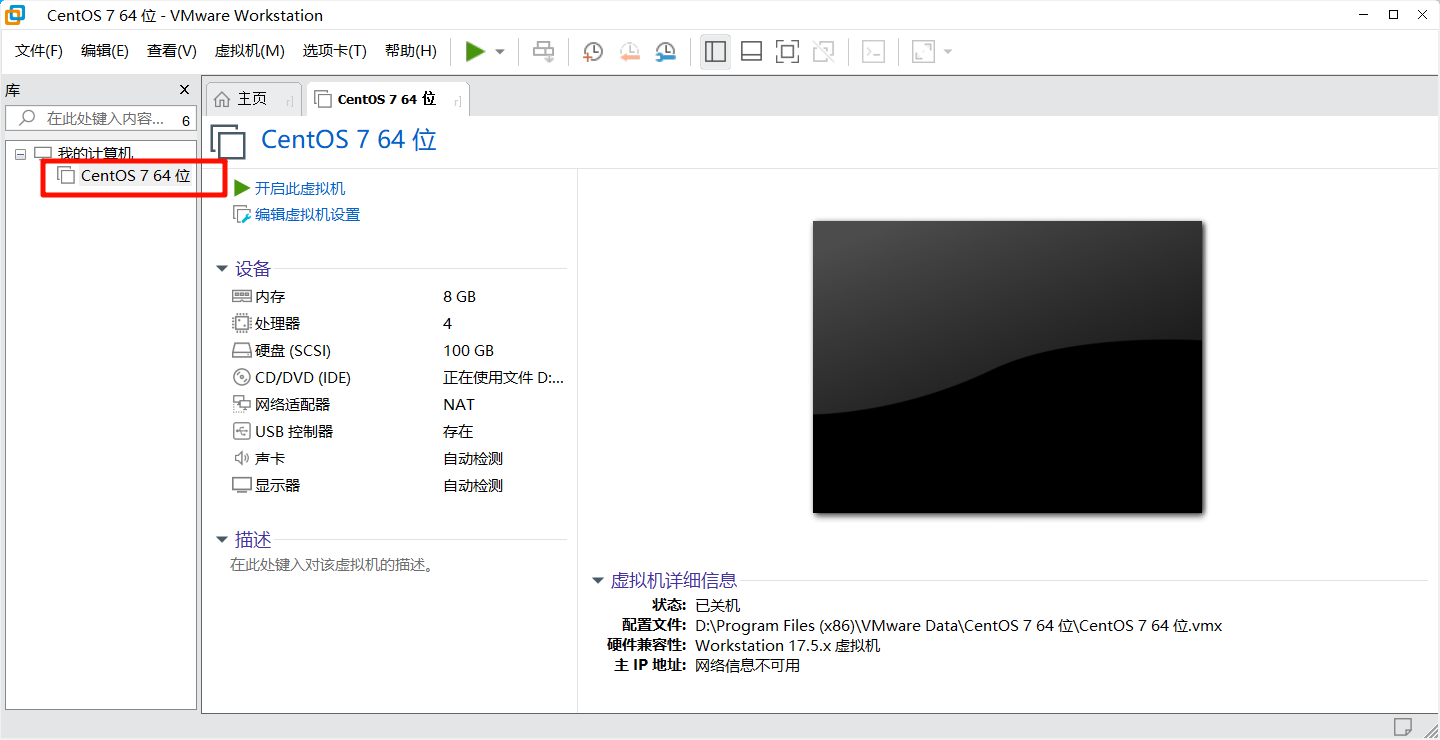Screen dimensions: 1440x740
Task: Take a snapshot with the clock-plus icon
Action: [x=593, y=52]
